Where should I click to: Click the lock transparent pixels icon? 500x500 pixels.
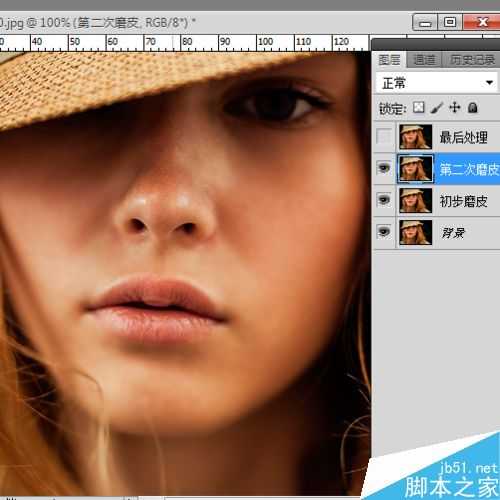point(419,108)
